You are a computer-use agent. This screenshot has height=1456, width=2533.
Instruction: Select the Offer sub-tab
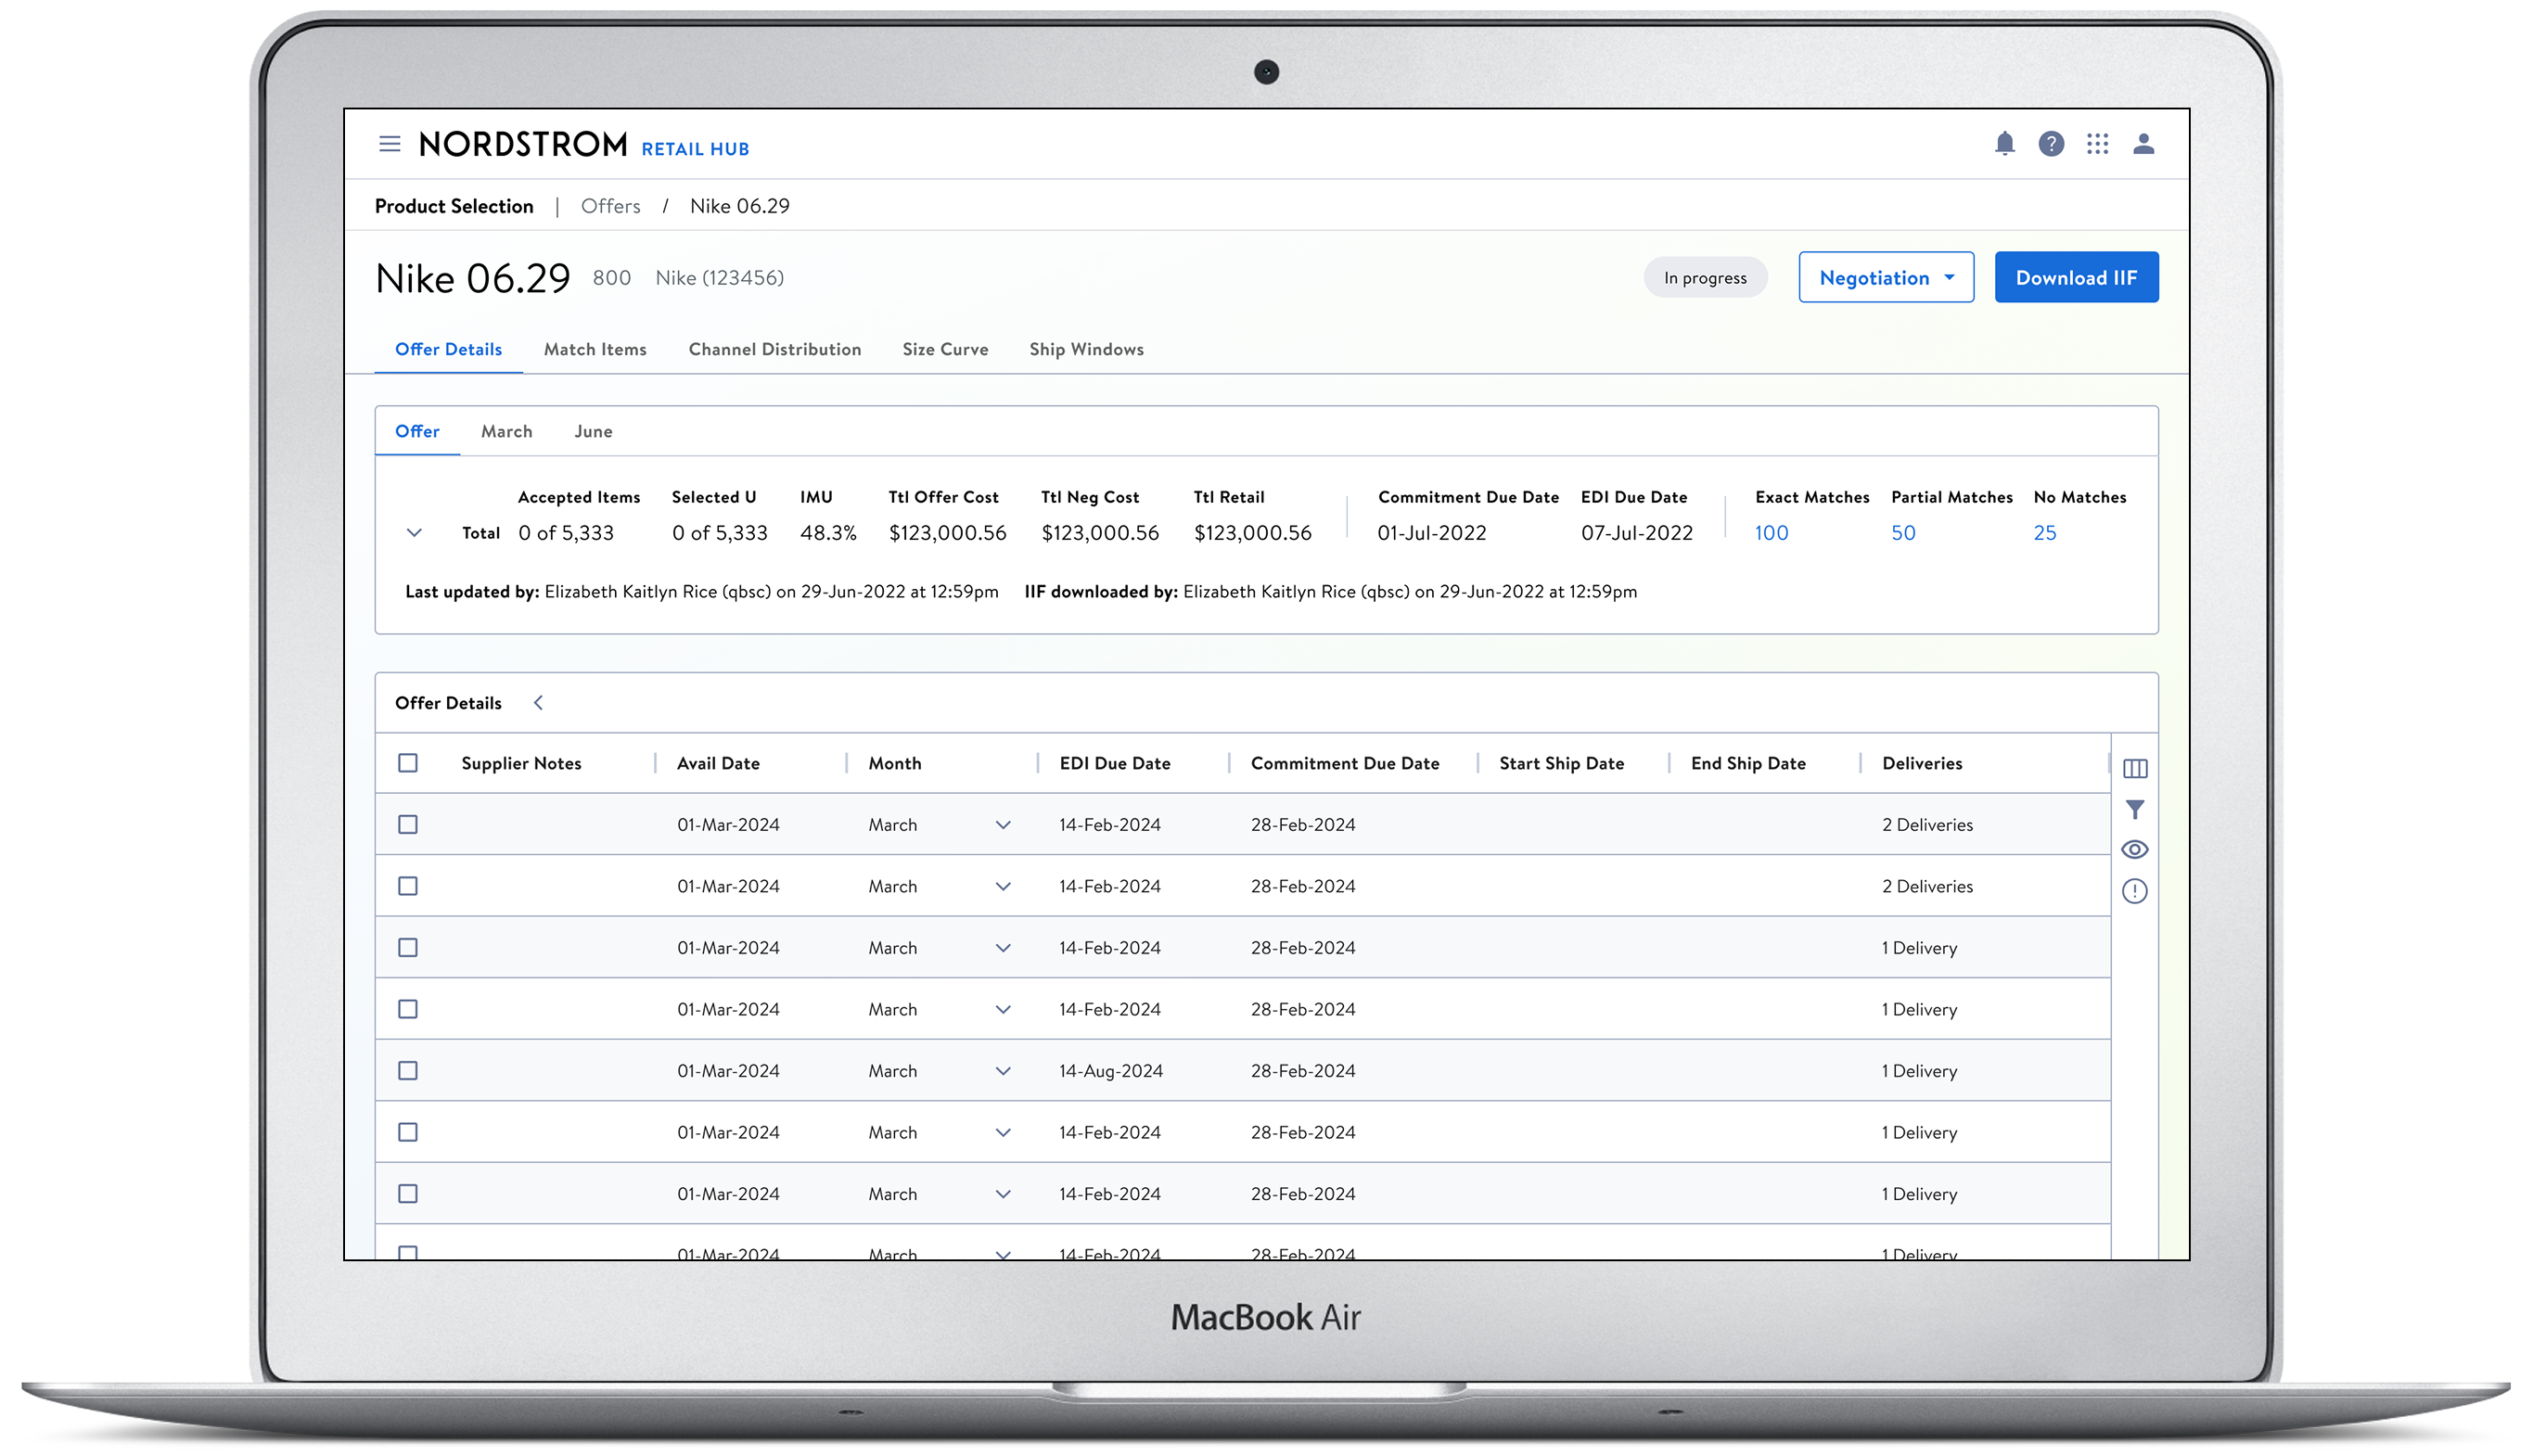coord(417,431)
